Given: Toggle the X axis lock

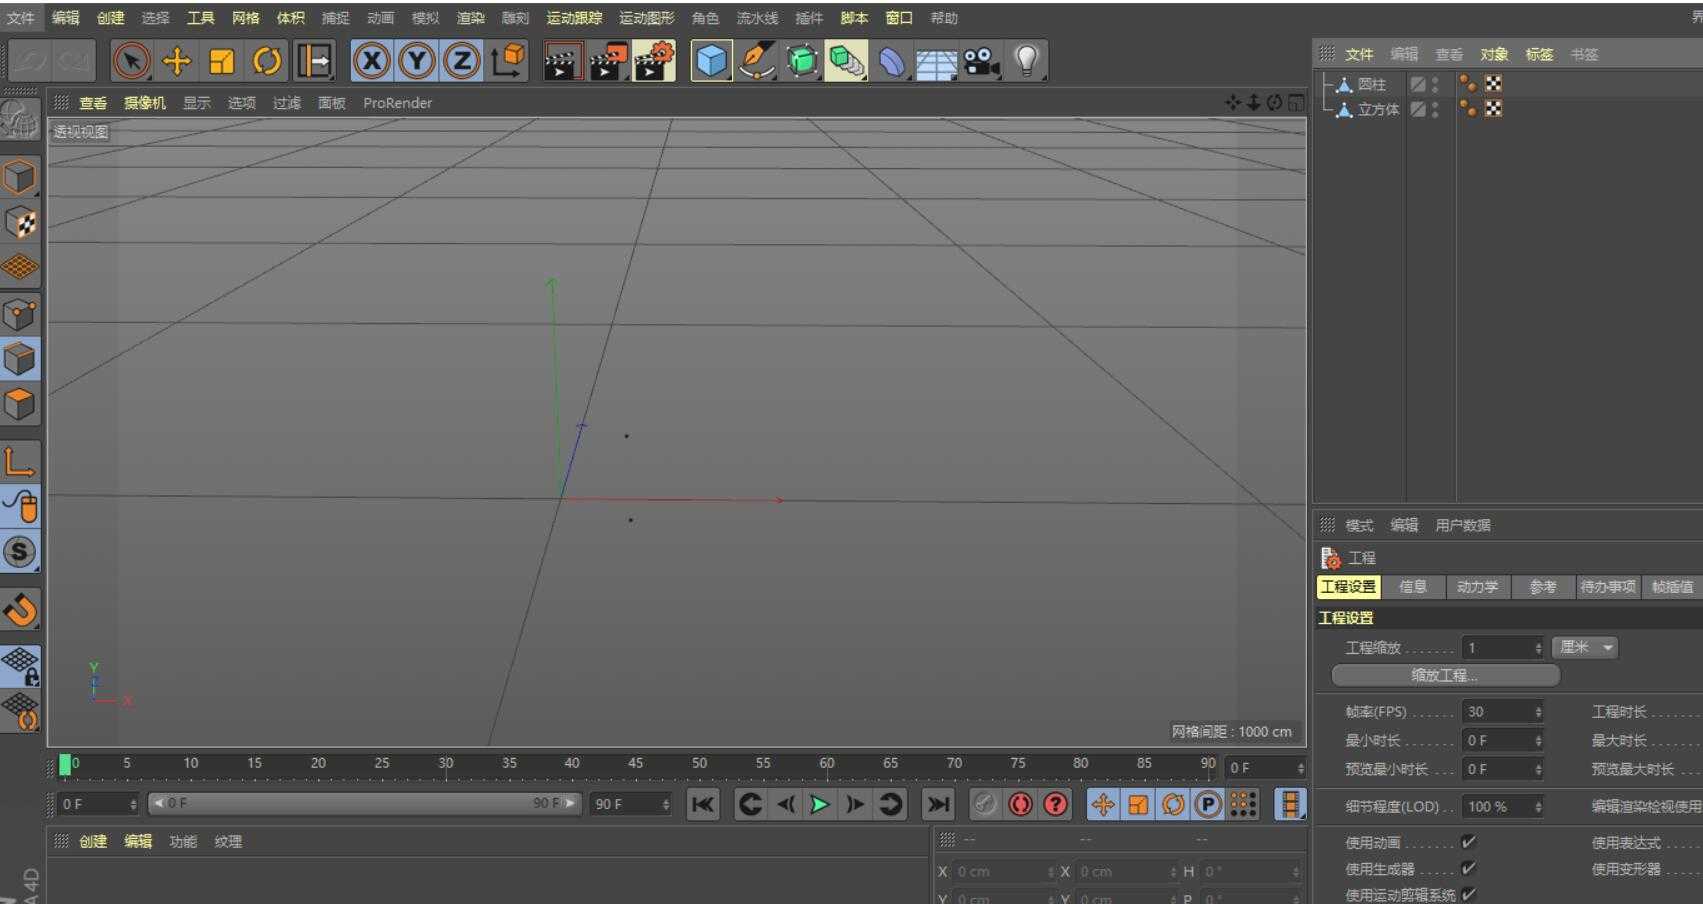Looking at the screenshot, I should [x=371, y=62].
